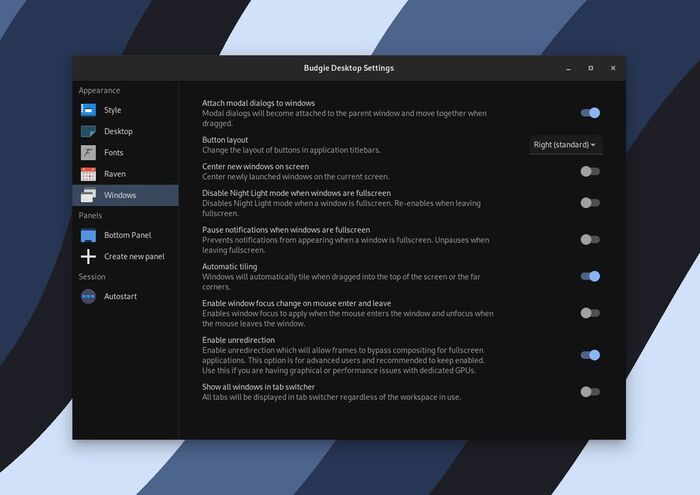Click the Automatic tiling label text
The height and width of the screenshot is (495, 700).
229,267
